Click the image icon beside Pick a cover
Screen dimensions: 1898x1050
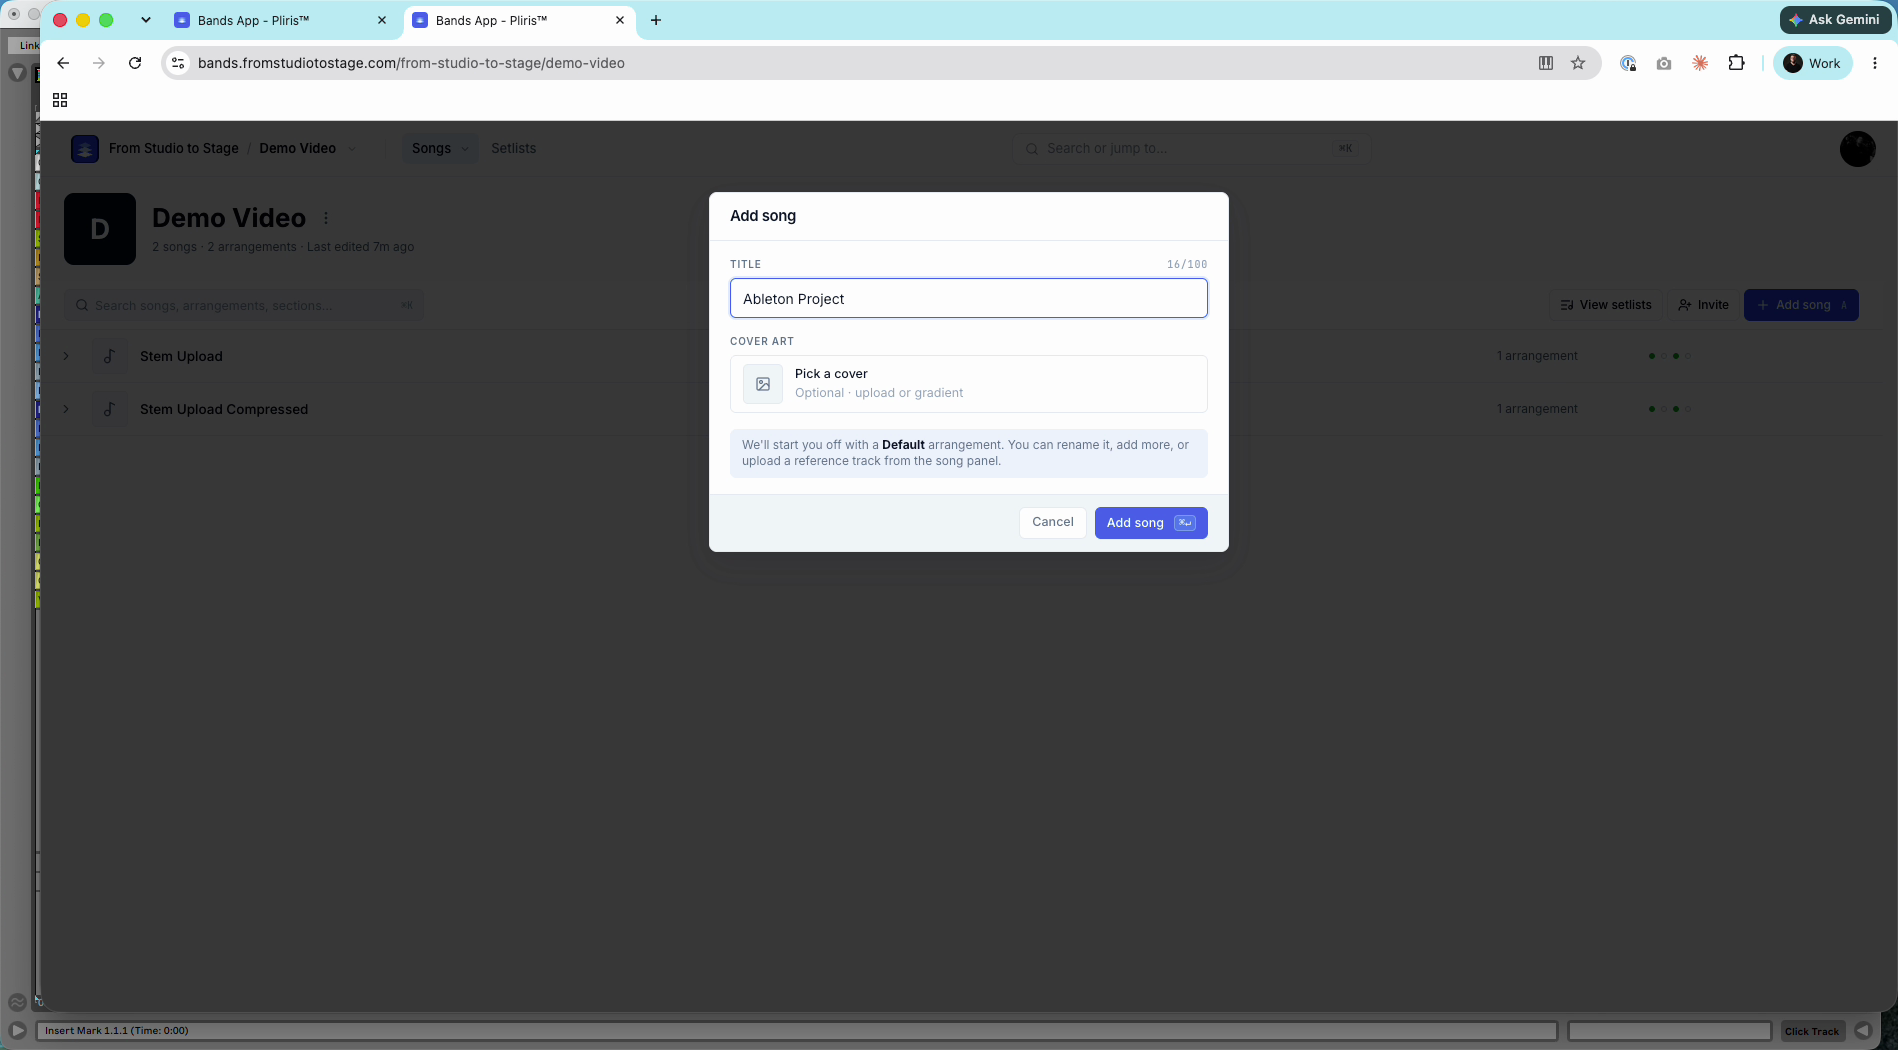(763, 384)
